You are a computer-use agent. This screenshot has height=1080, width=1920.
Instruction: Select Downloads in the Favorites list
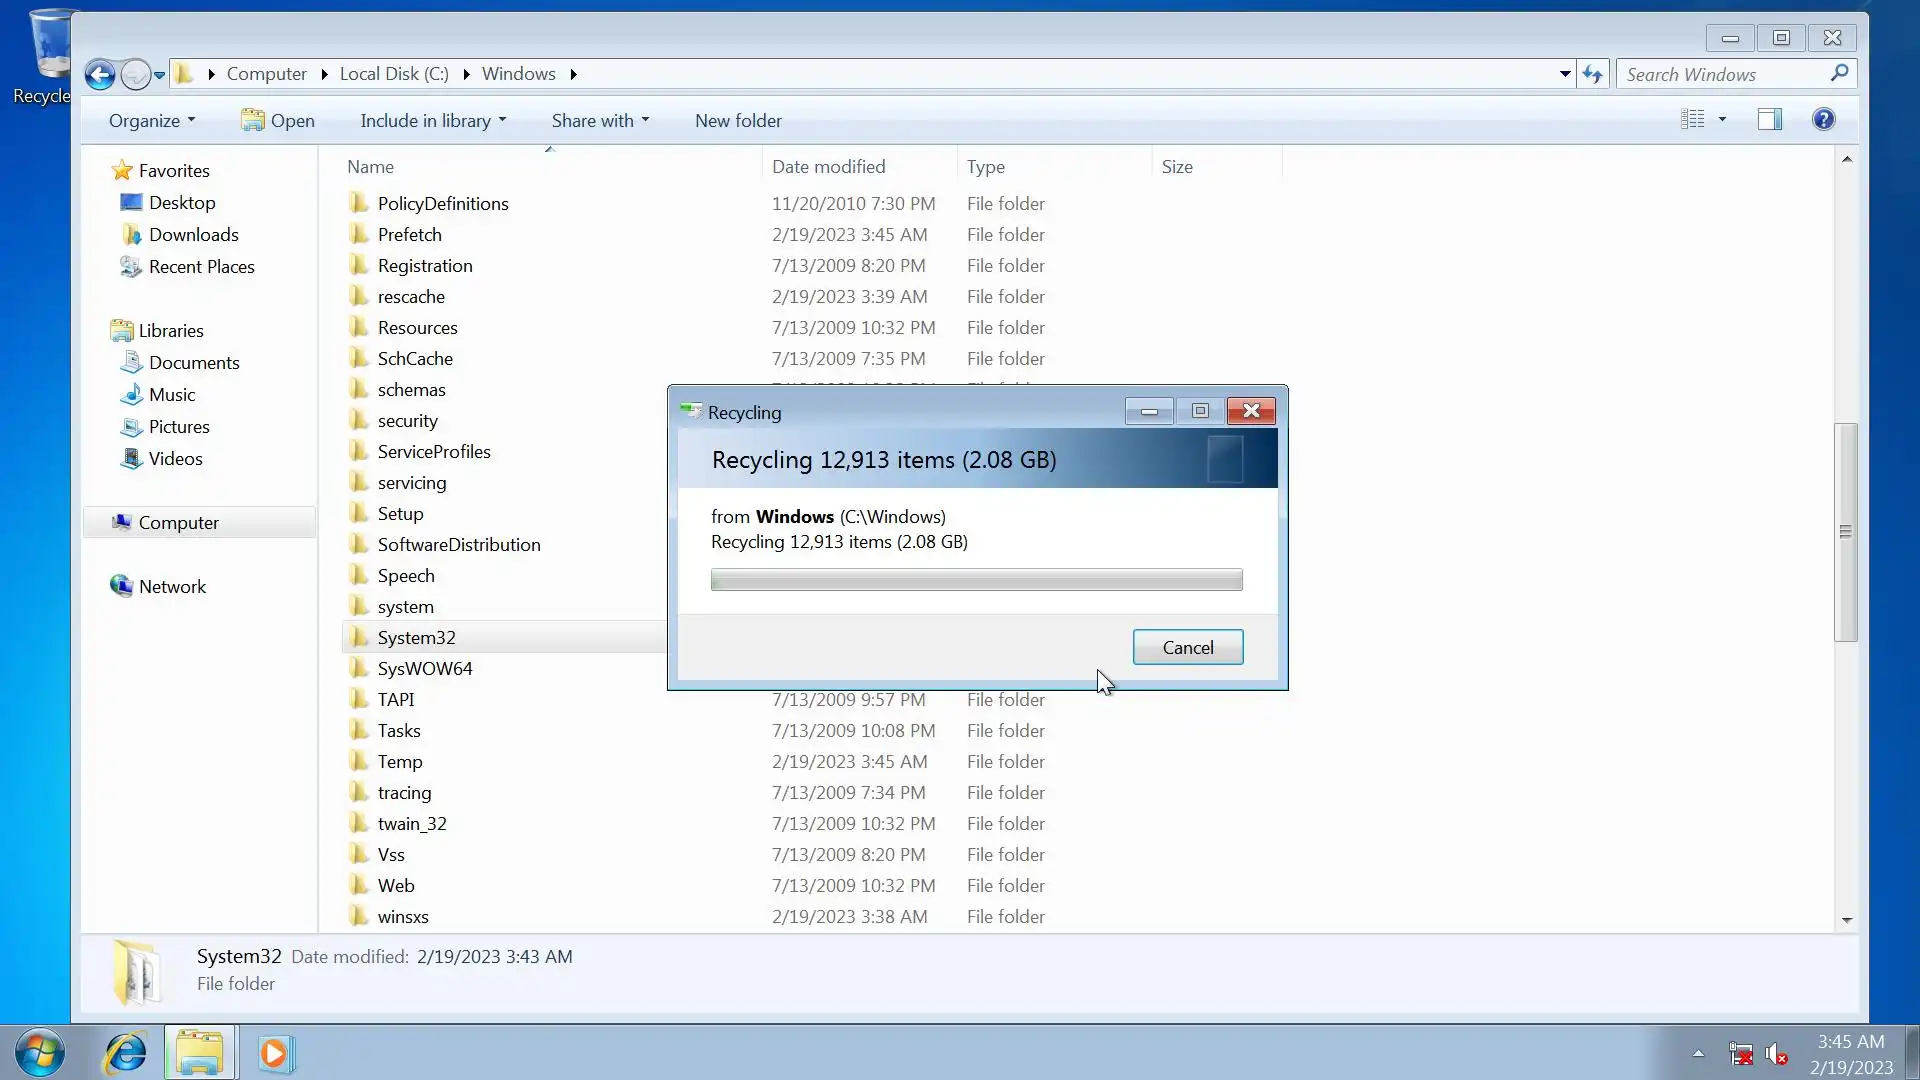coord(193,235)
